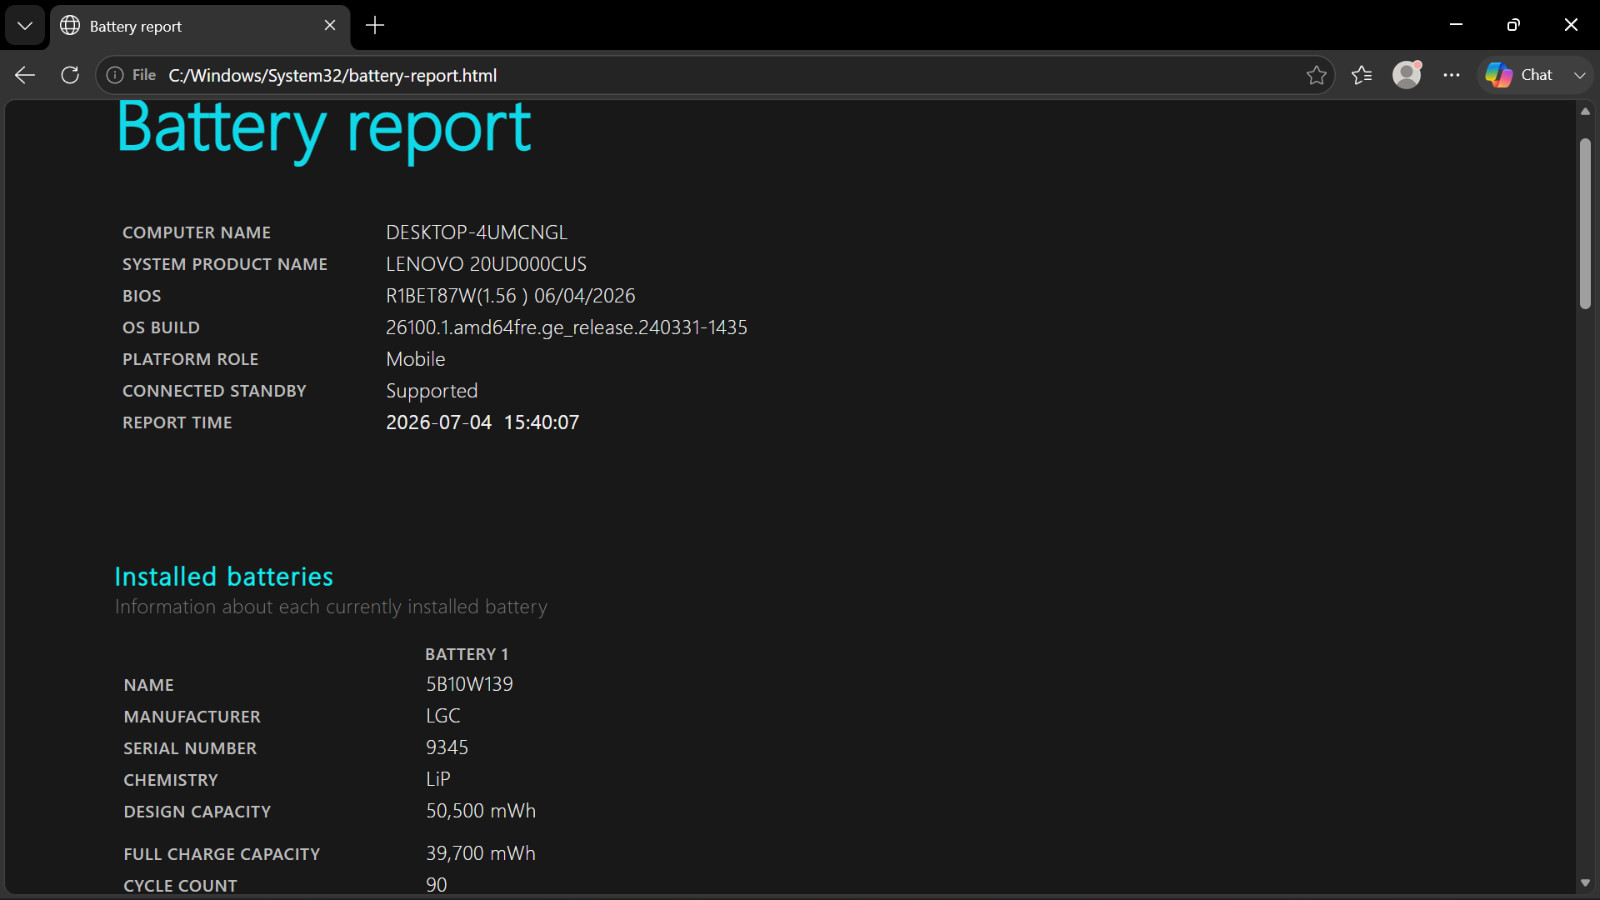1600x900 pixels.
Task: Open Settings and more ellipsis menu
Action: point(1452,75)
